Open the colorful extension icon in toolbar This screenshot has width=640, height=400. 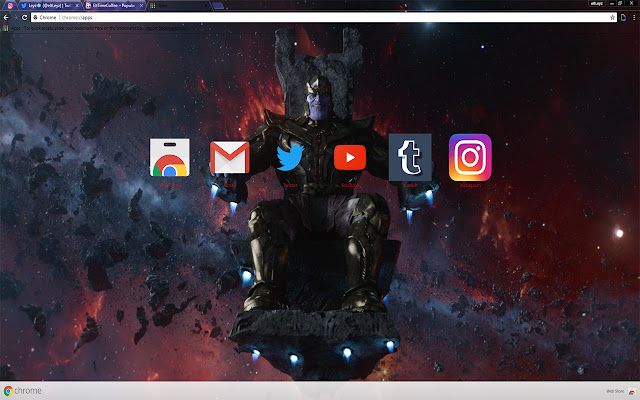click(623, 18)
